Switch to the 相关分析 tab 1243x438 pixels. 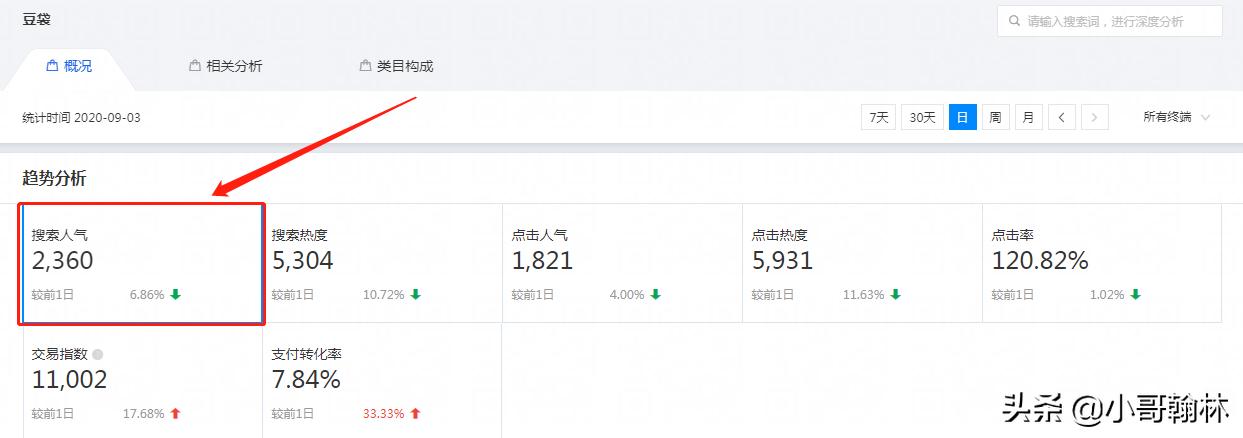point(225,66)
